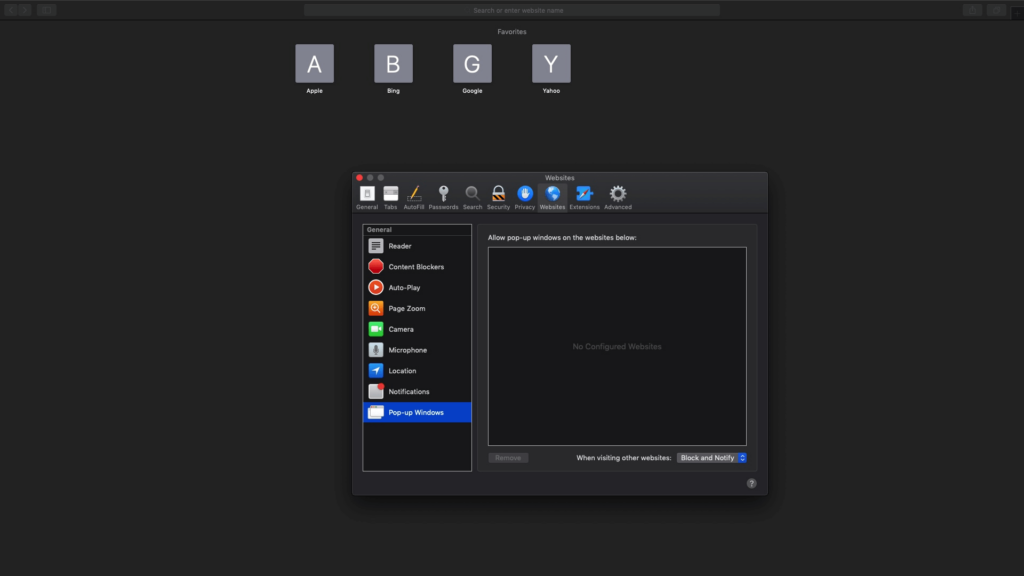Open the Search preferences pane
This screenshot has width=1024, height=576.
point(471,195)
